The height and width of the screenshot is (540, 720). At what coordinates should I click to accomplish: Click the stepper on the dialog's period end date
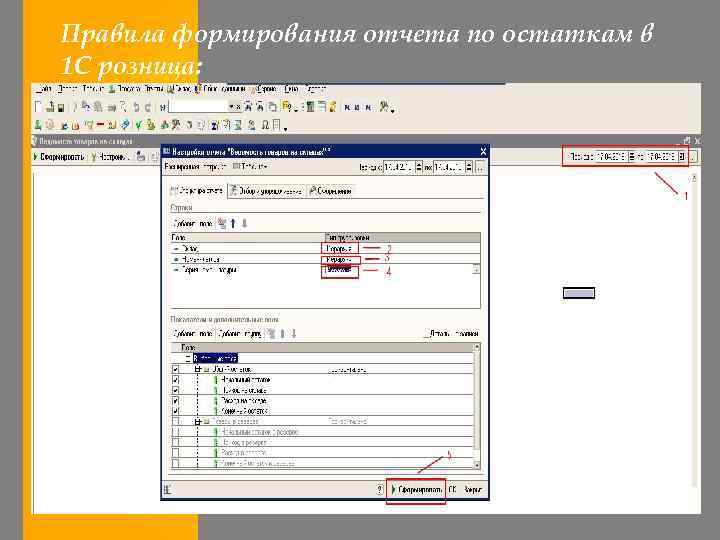[469, 167]
